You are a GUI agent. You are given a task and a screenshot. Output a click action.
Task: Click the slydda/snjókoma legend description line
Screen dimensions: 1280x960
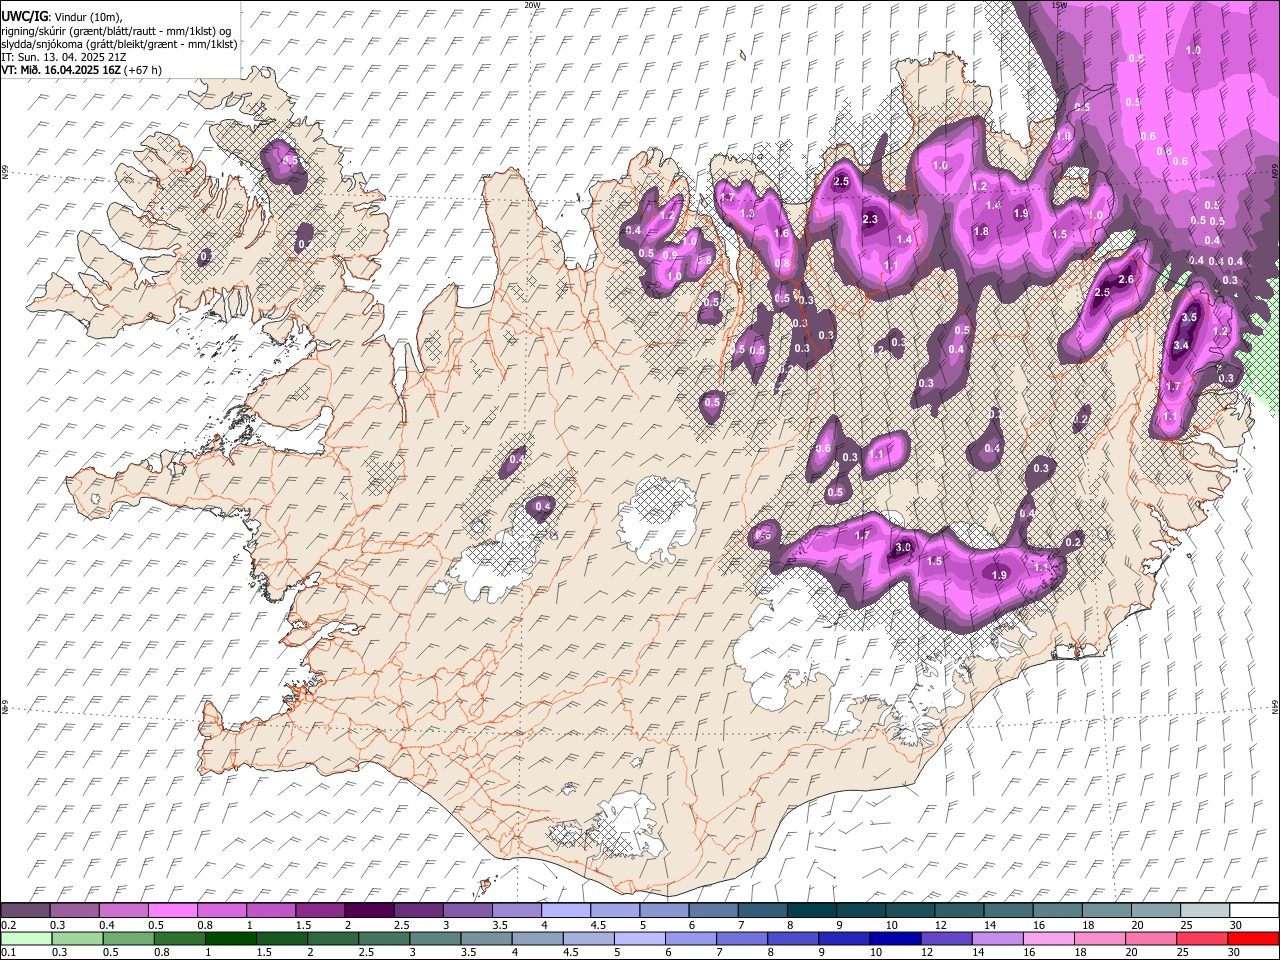pos(119,44)
